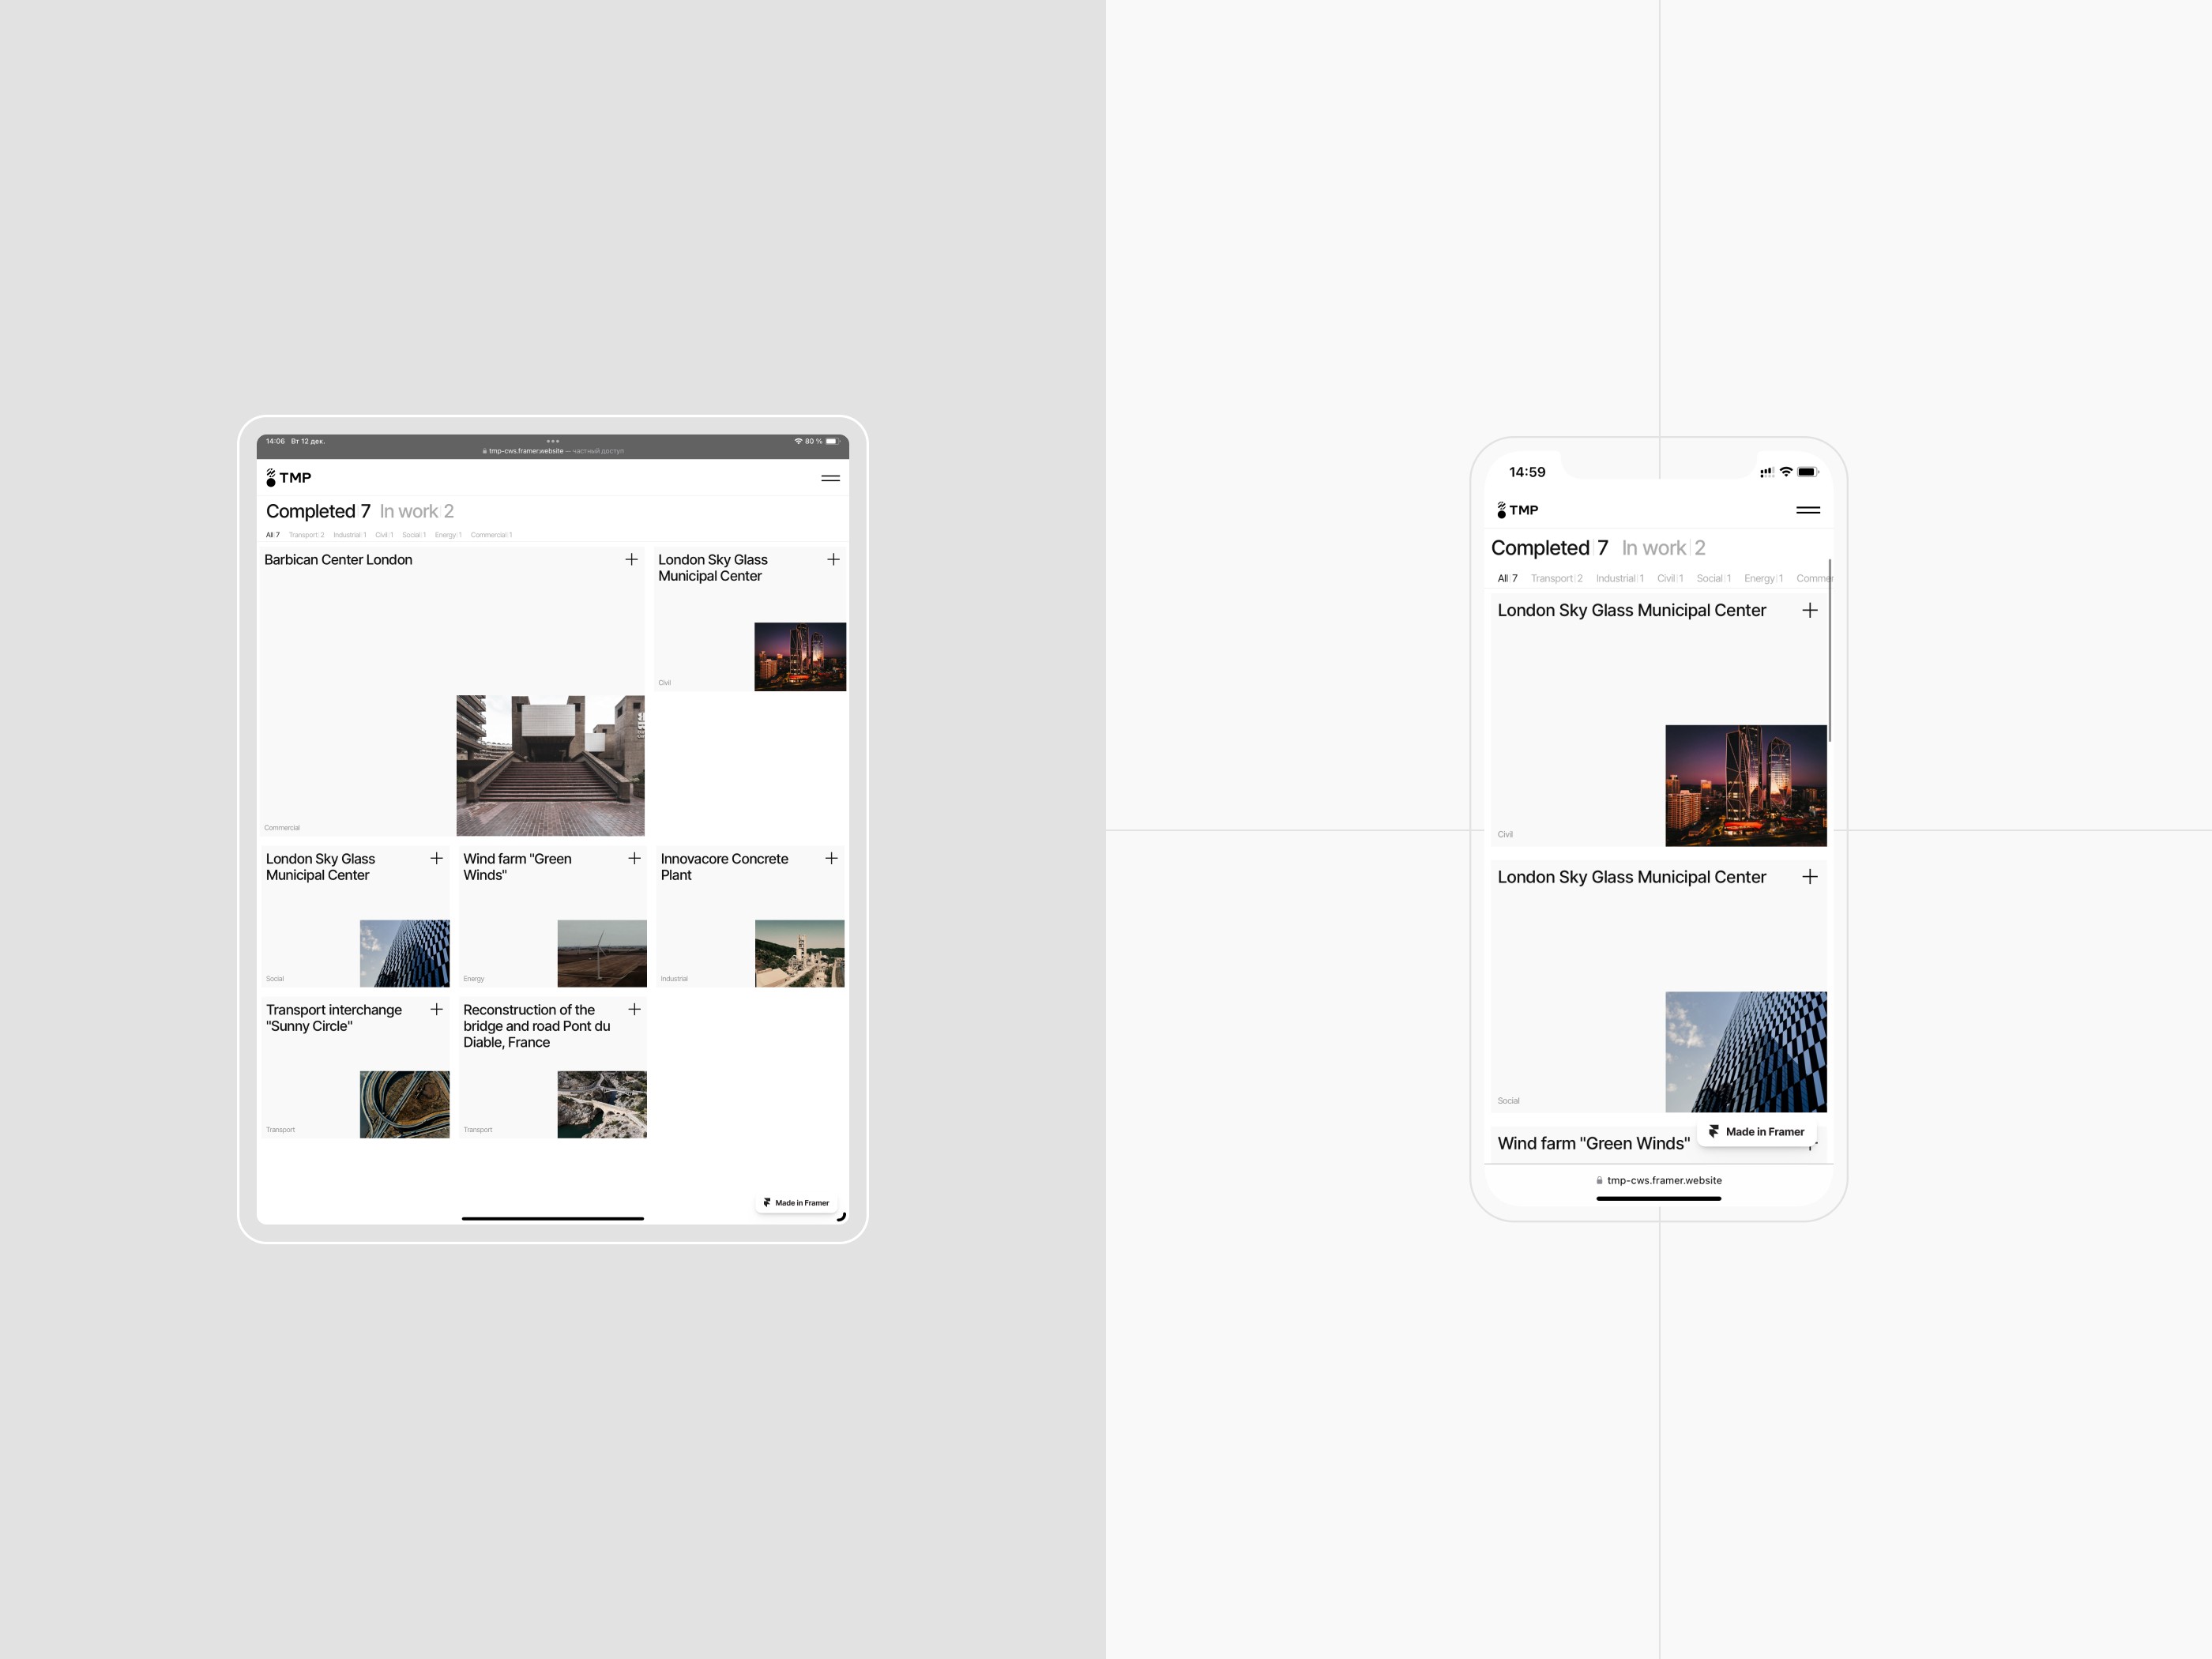Click plus on Pont du Diable bridge card

pyautogui.click(x=634, y=1010)
